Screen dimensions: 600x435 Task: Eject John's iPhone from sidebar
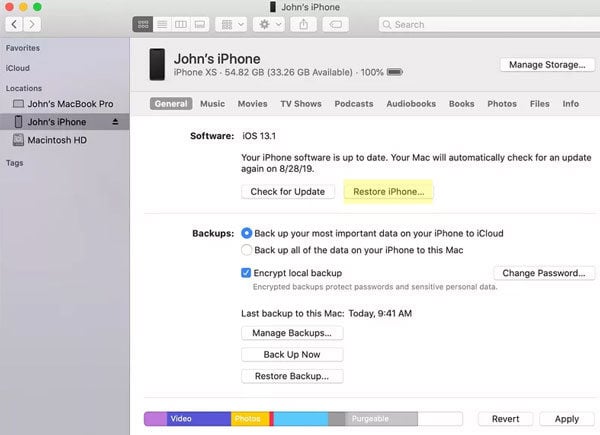(x=114, y=122)
